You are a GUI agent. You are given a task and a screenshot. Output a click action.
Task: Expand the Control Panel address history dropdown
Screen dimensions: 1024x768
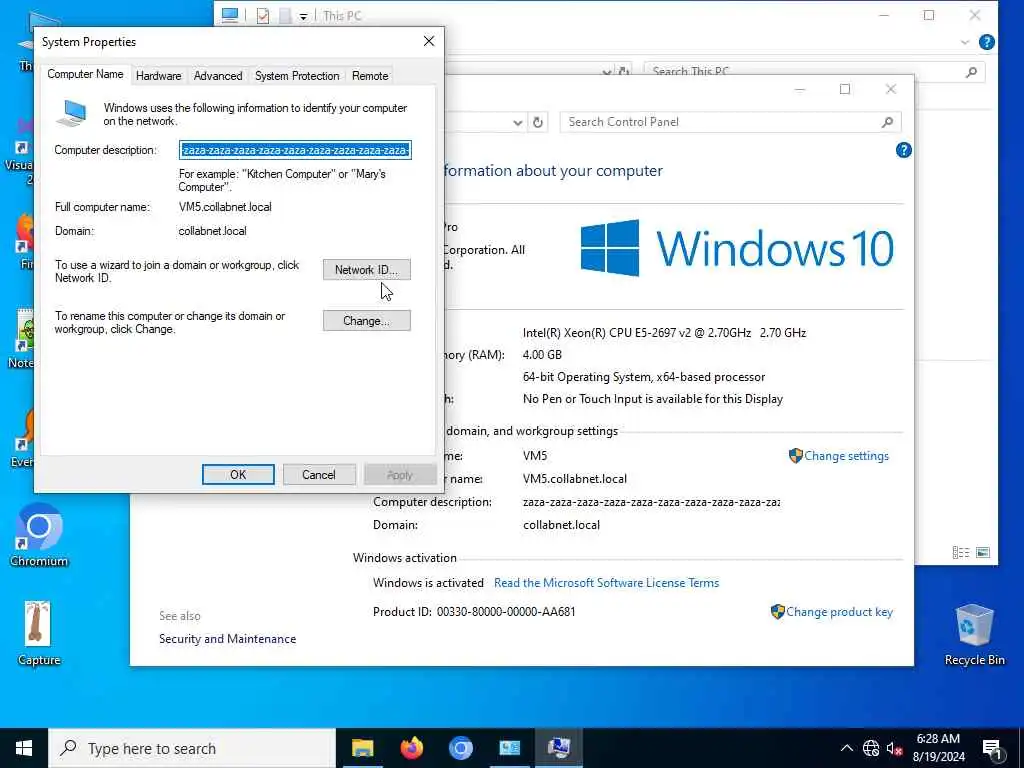click(x=517, y=122)
